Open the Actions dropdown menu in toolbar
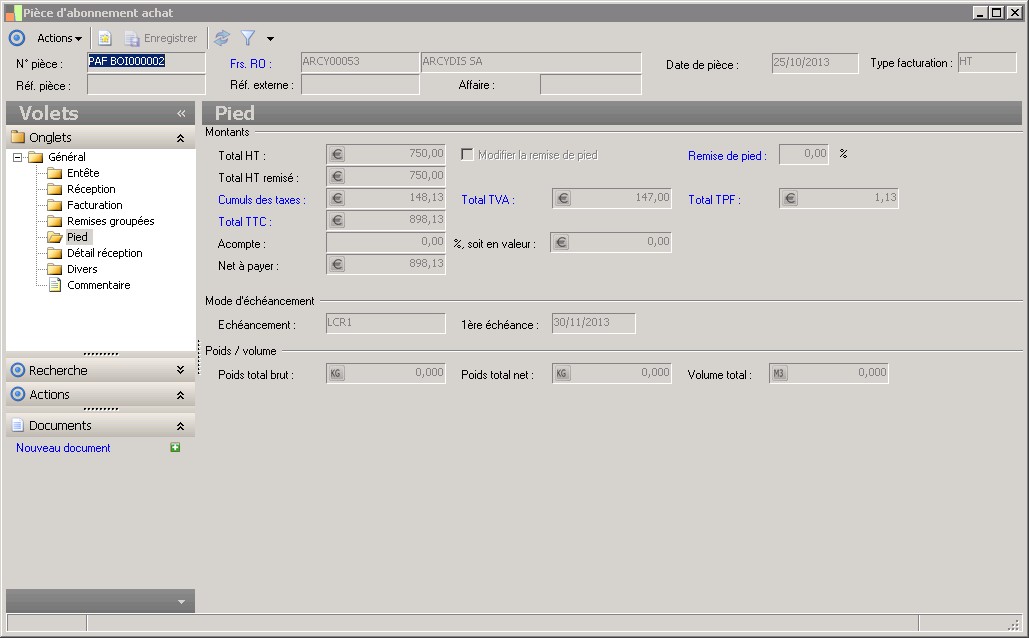 (59, 38)
